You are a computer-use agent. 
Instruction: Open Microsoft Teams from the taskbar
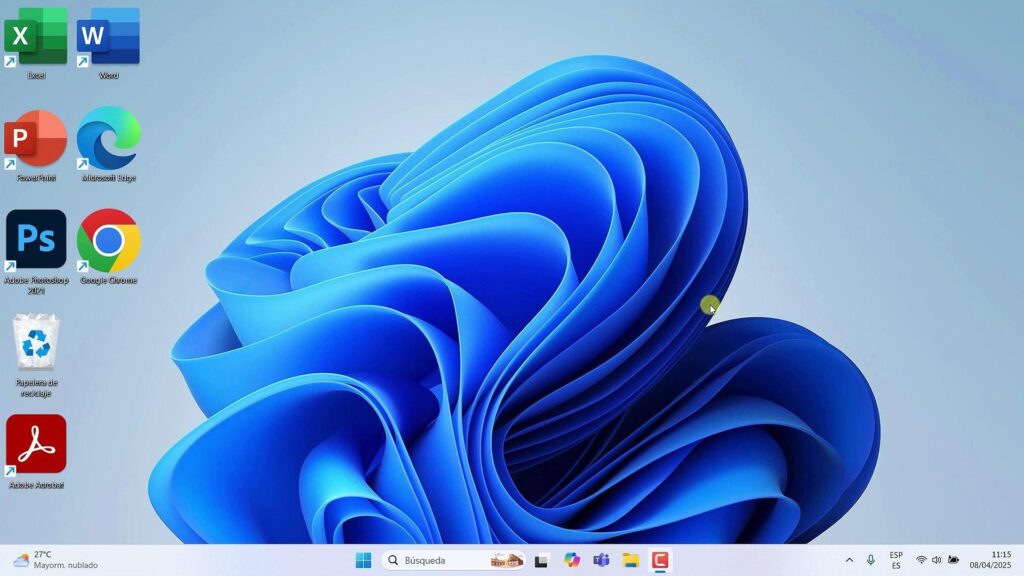coord(602,560)
